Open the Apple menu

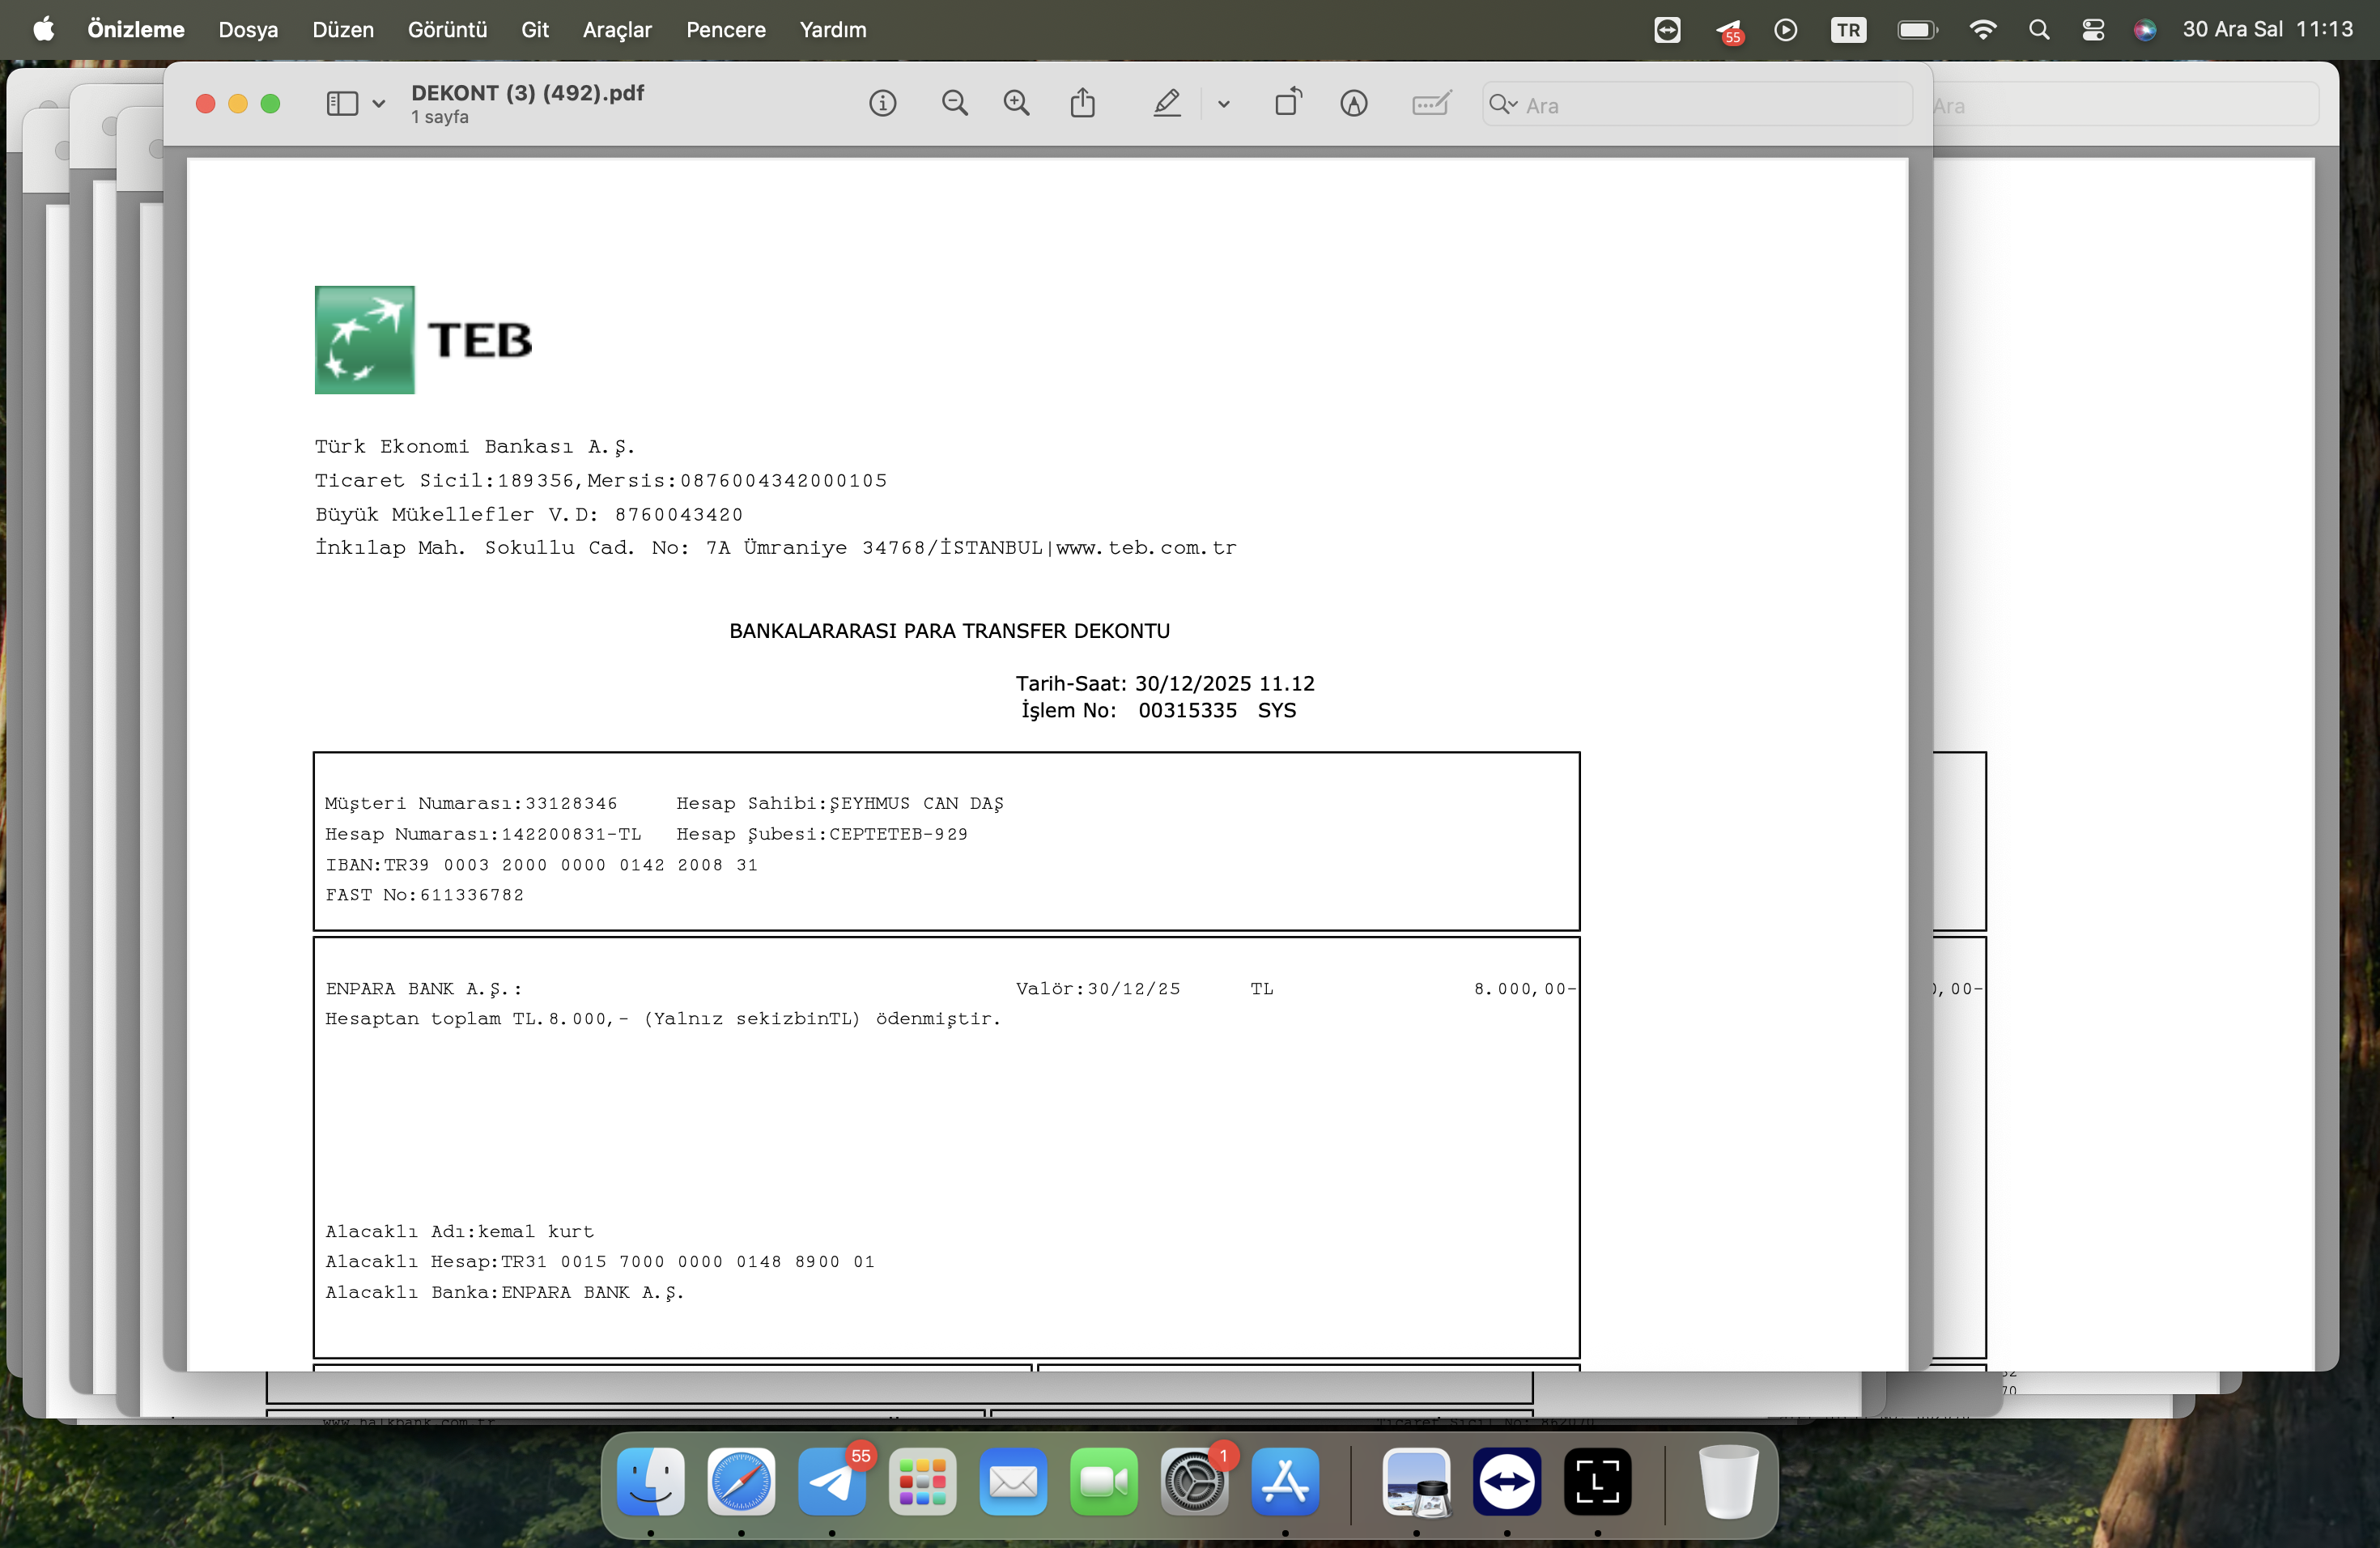click(44, 30)
